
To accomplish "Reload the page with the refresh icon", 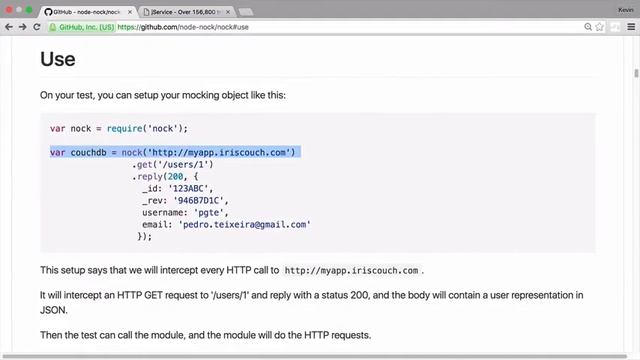I will pos(37,27).
